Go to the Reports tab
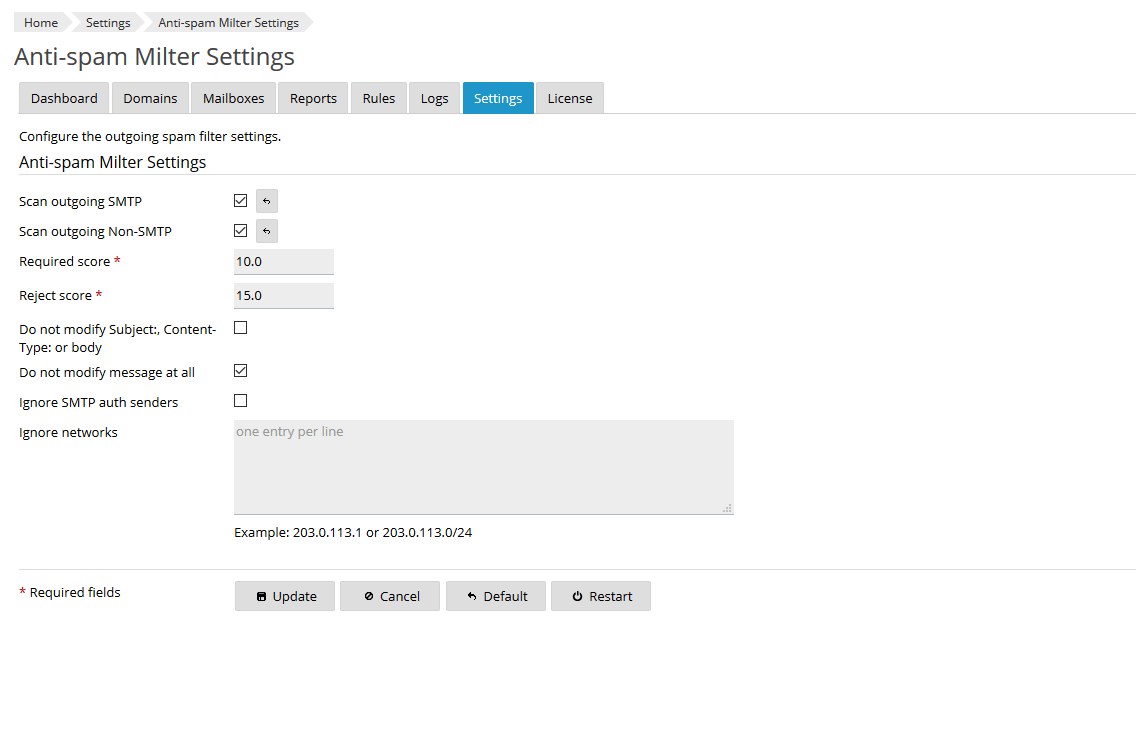The height and width of the screenshot is (743, 1136). pos(313,98)
